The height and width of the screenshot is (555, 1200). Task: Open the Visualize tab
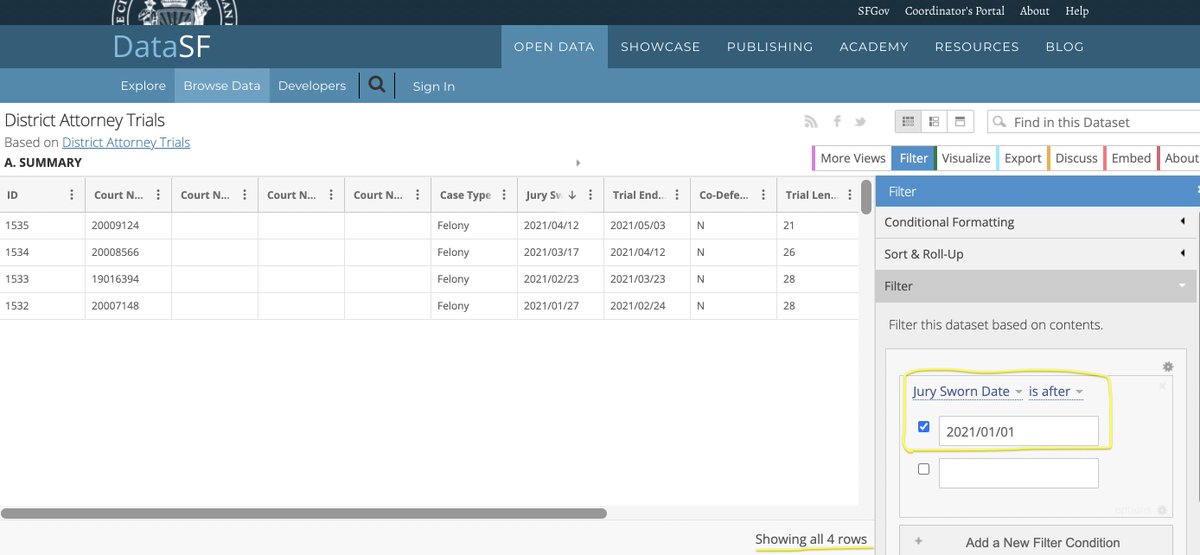pos(966,158)
